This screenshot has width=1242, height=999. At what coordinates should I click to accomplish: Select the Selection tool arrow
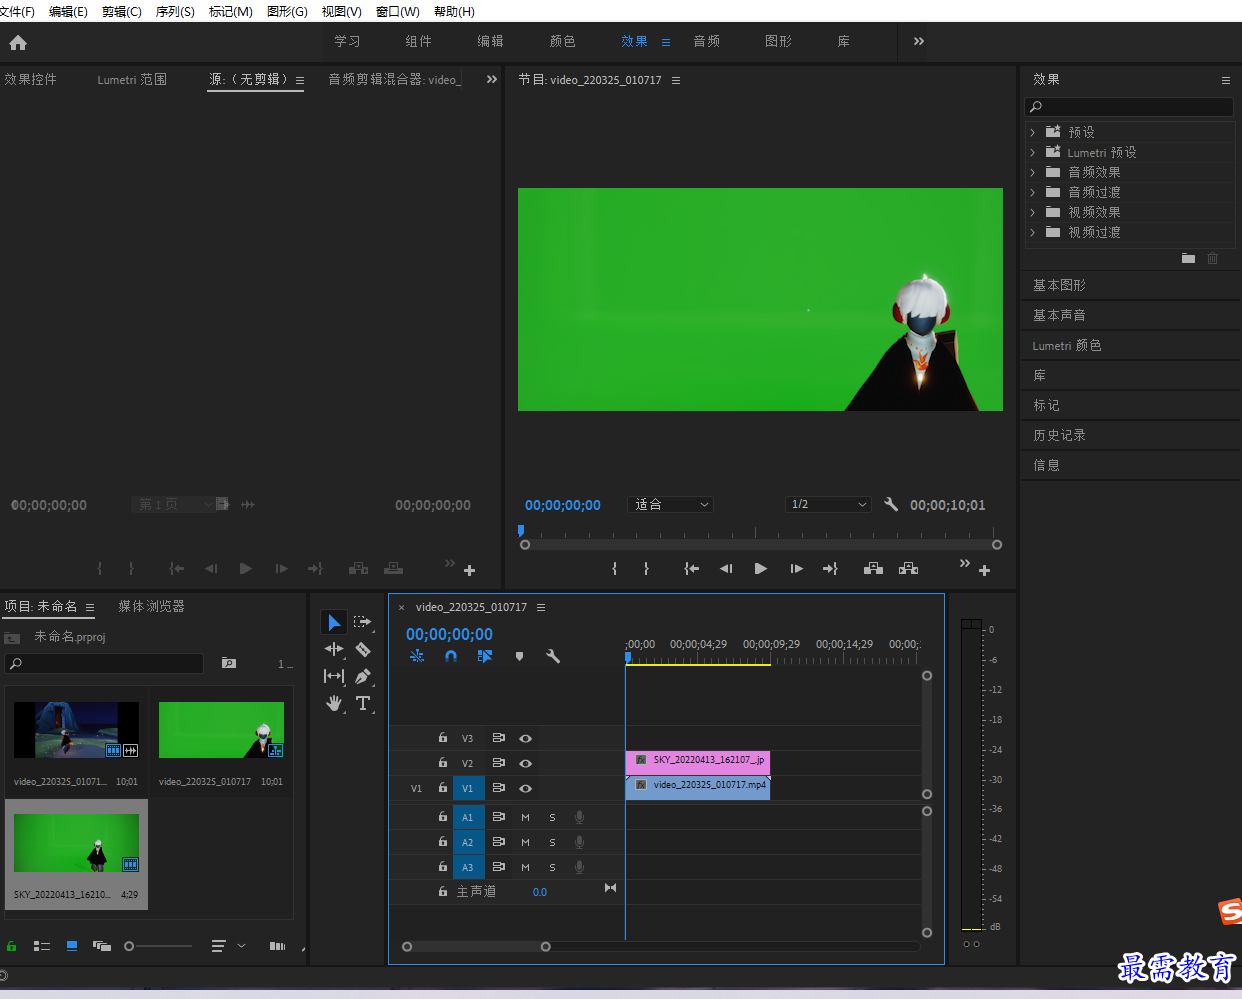[334, 622]
